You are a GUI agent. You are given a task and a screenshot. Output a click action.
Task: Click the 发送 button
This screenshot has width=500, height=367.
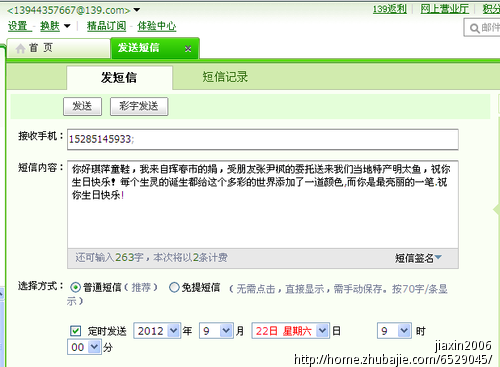82,106
